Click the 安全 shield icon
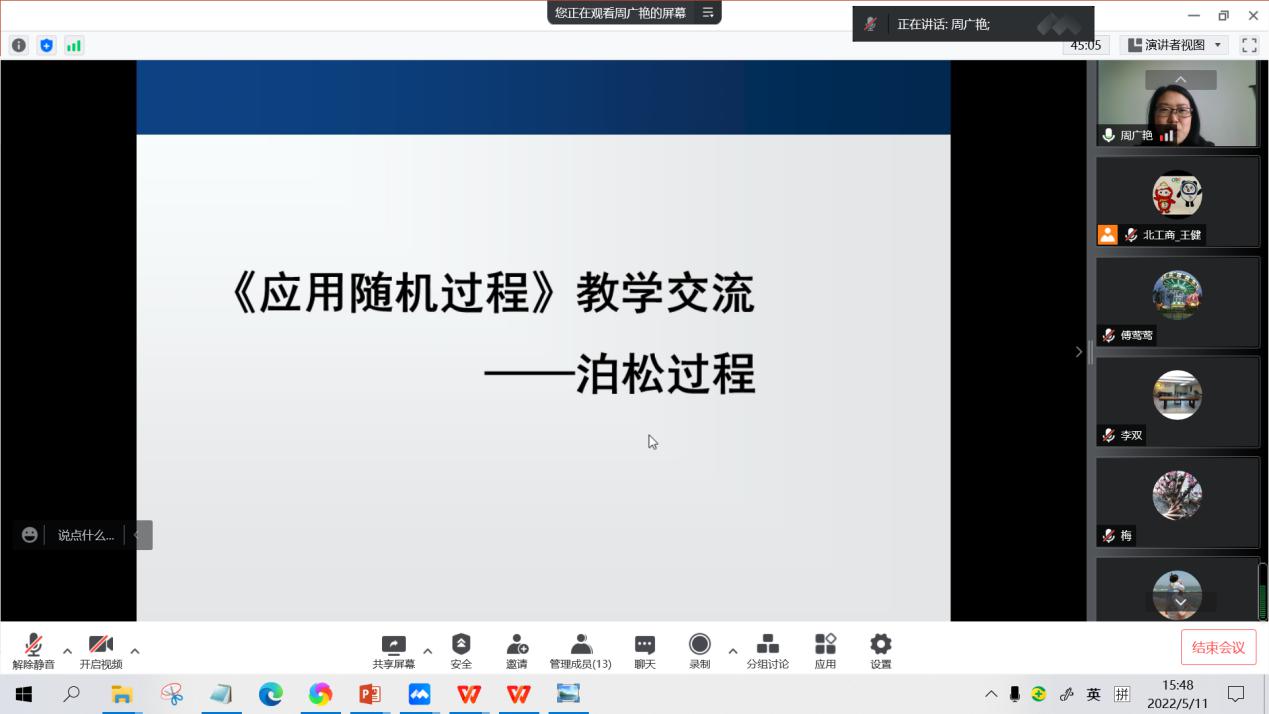The width and height of the screenshot is (1269, 714). pyautogui.click(x=461, y=645)
